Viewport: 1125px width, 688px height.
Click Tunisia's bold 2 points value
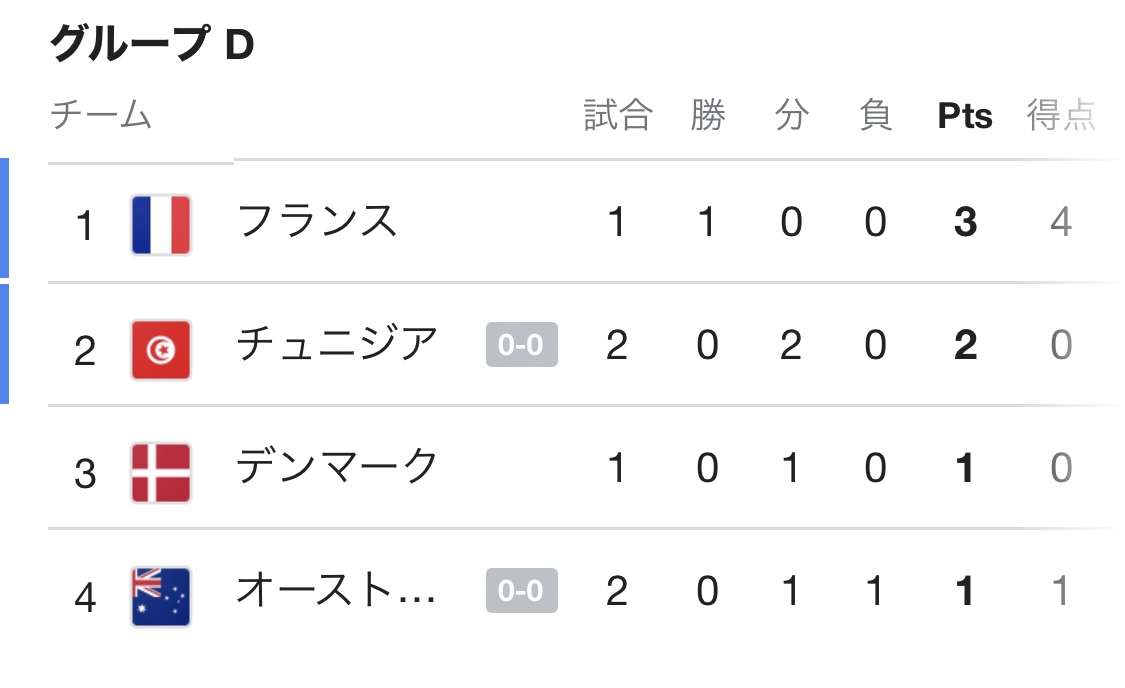[966, 345]
